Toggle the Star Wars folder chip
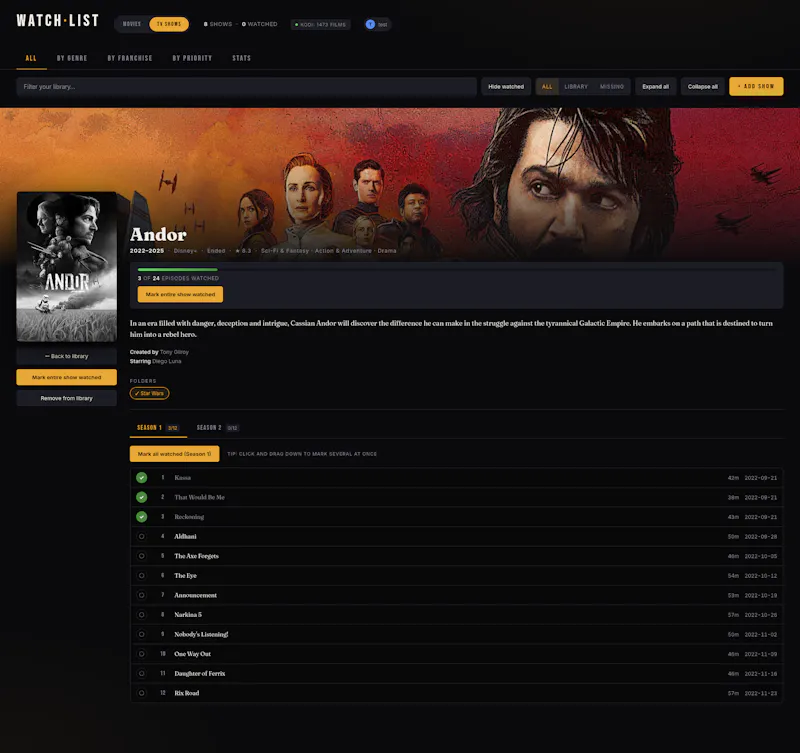Screen dimensions: 800x753 pyautogui.click(x=149, y=393)
